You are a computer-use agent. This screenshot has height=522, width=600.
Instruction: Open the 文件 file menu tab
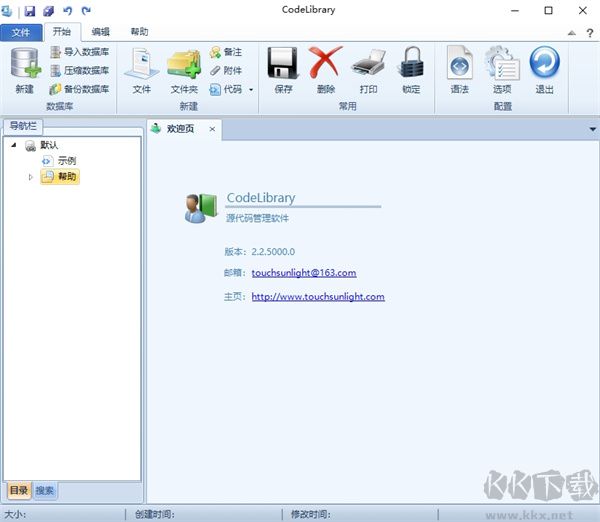[21, 32]
